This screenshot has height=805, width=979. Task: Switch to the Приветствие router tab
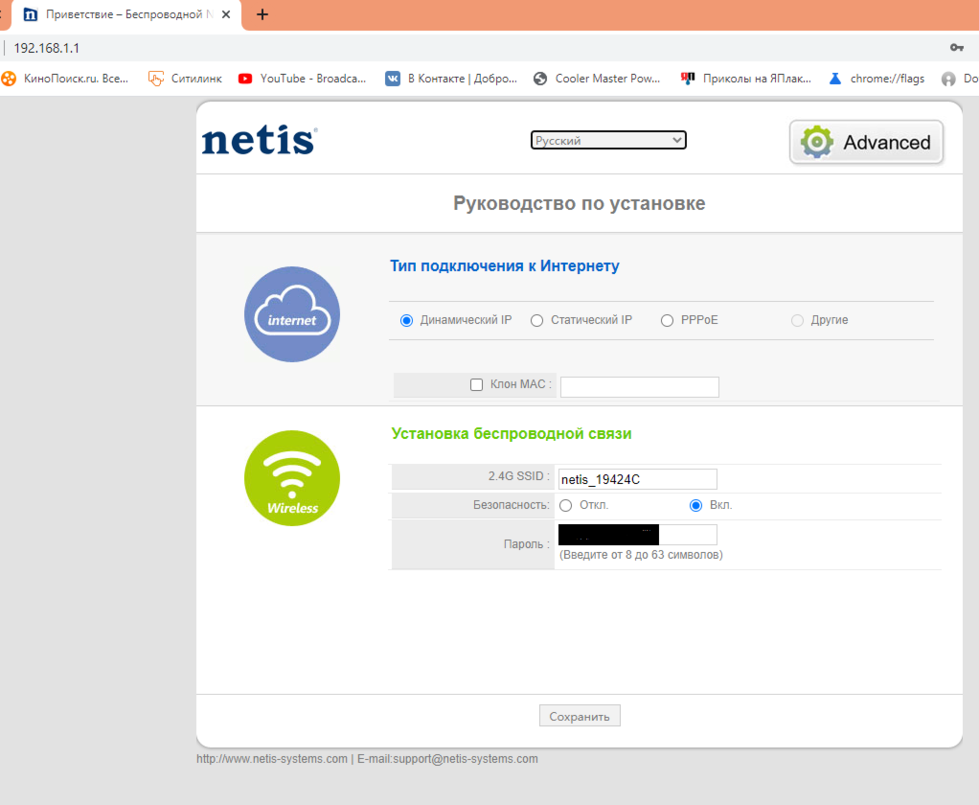coord(120,15)
